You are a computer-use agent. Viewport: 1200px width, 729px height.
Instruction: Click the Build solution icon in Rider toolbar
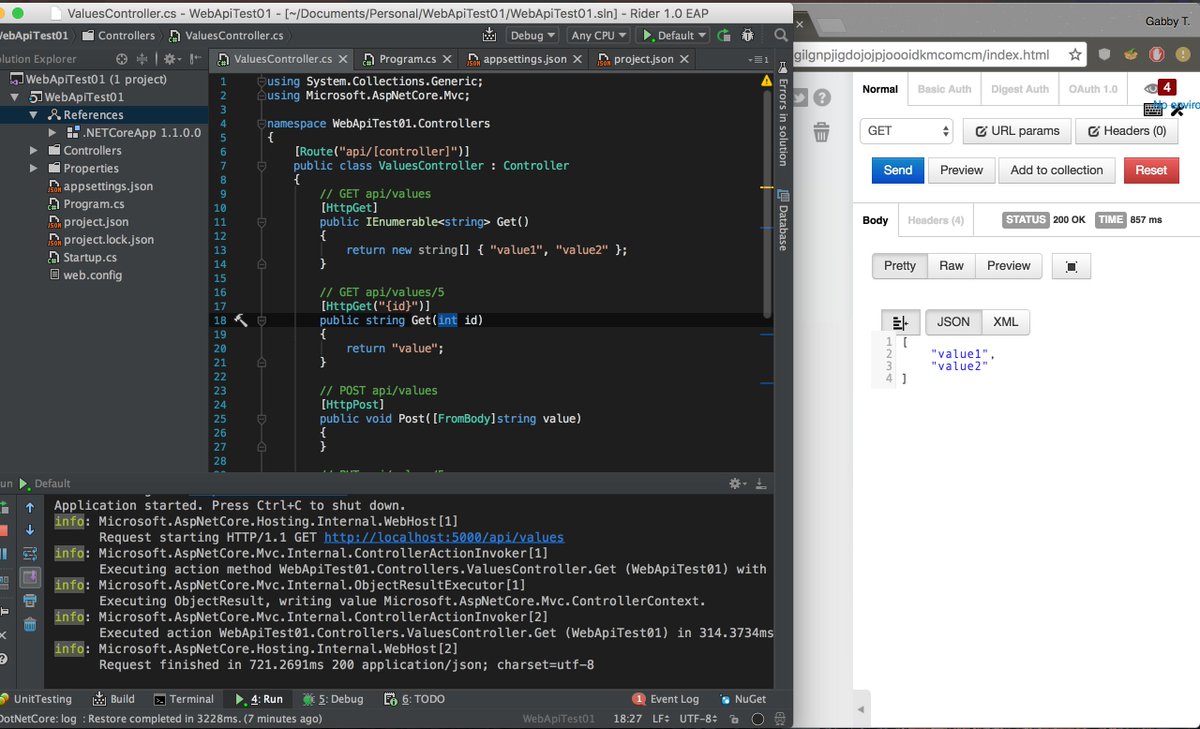pos(489,35)
